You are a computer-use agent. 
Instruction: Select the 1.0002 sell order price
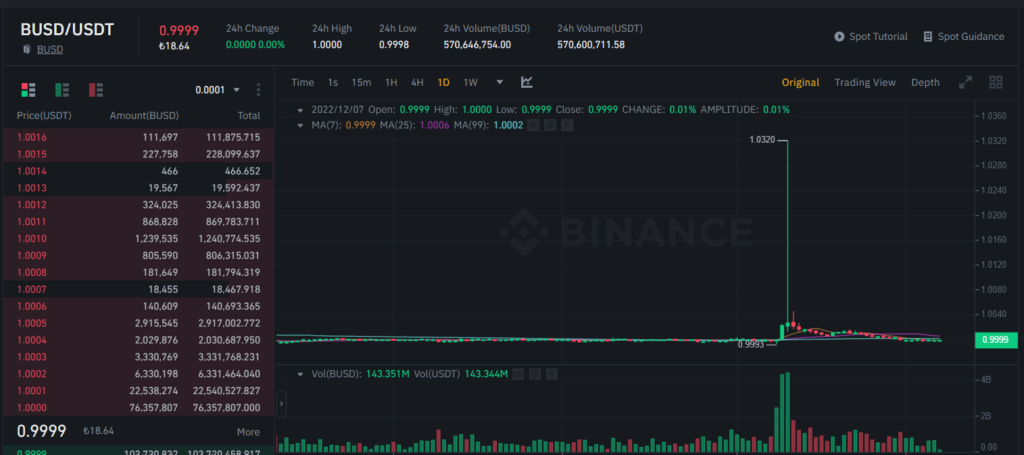(x=33, y=374)
